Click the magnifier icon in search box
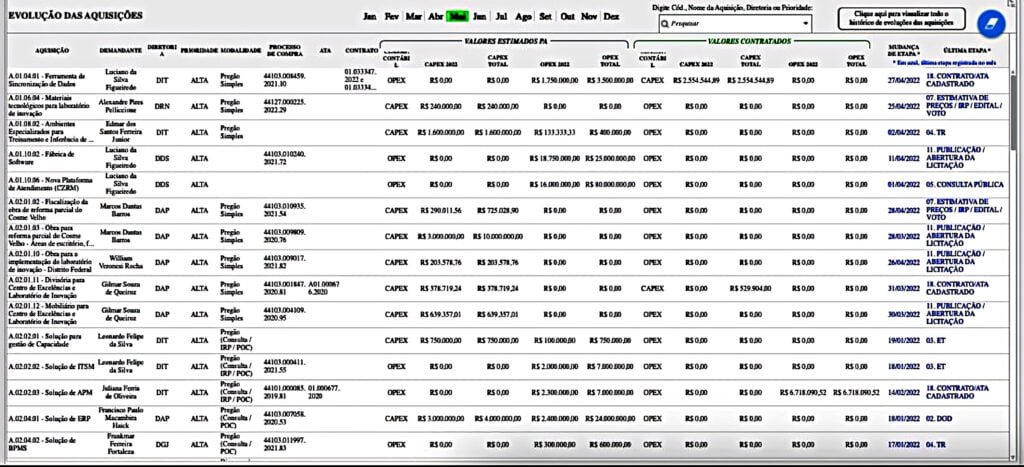This screenshot has width=1024, height=467. point(651,22)
